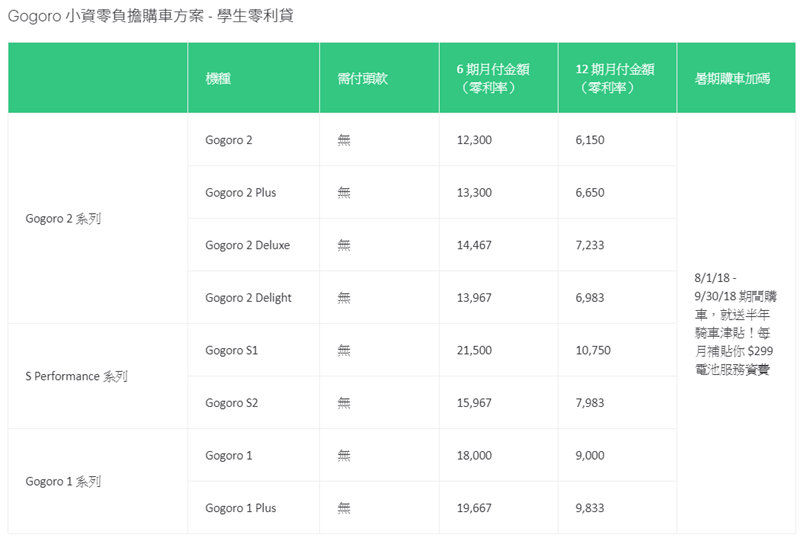Click the 12-period value '6,983'
The width and height of the screenshot is (800, 541).
590,298
